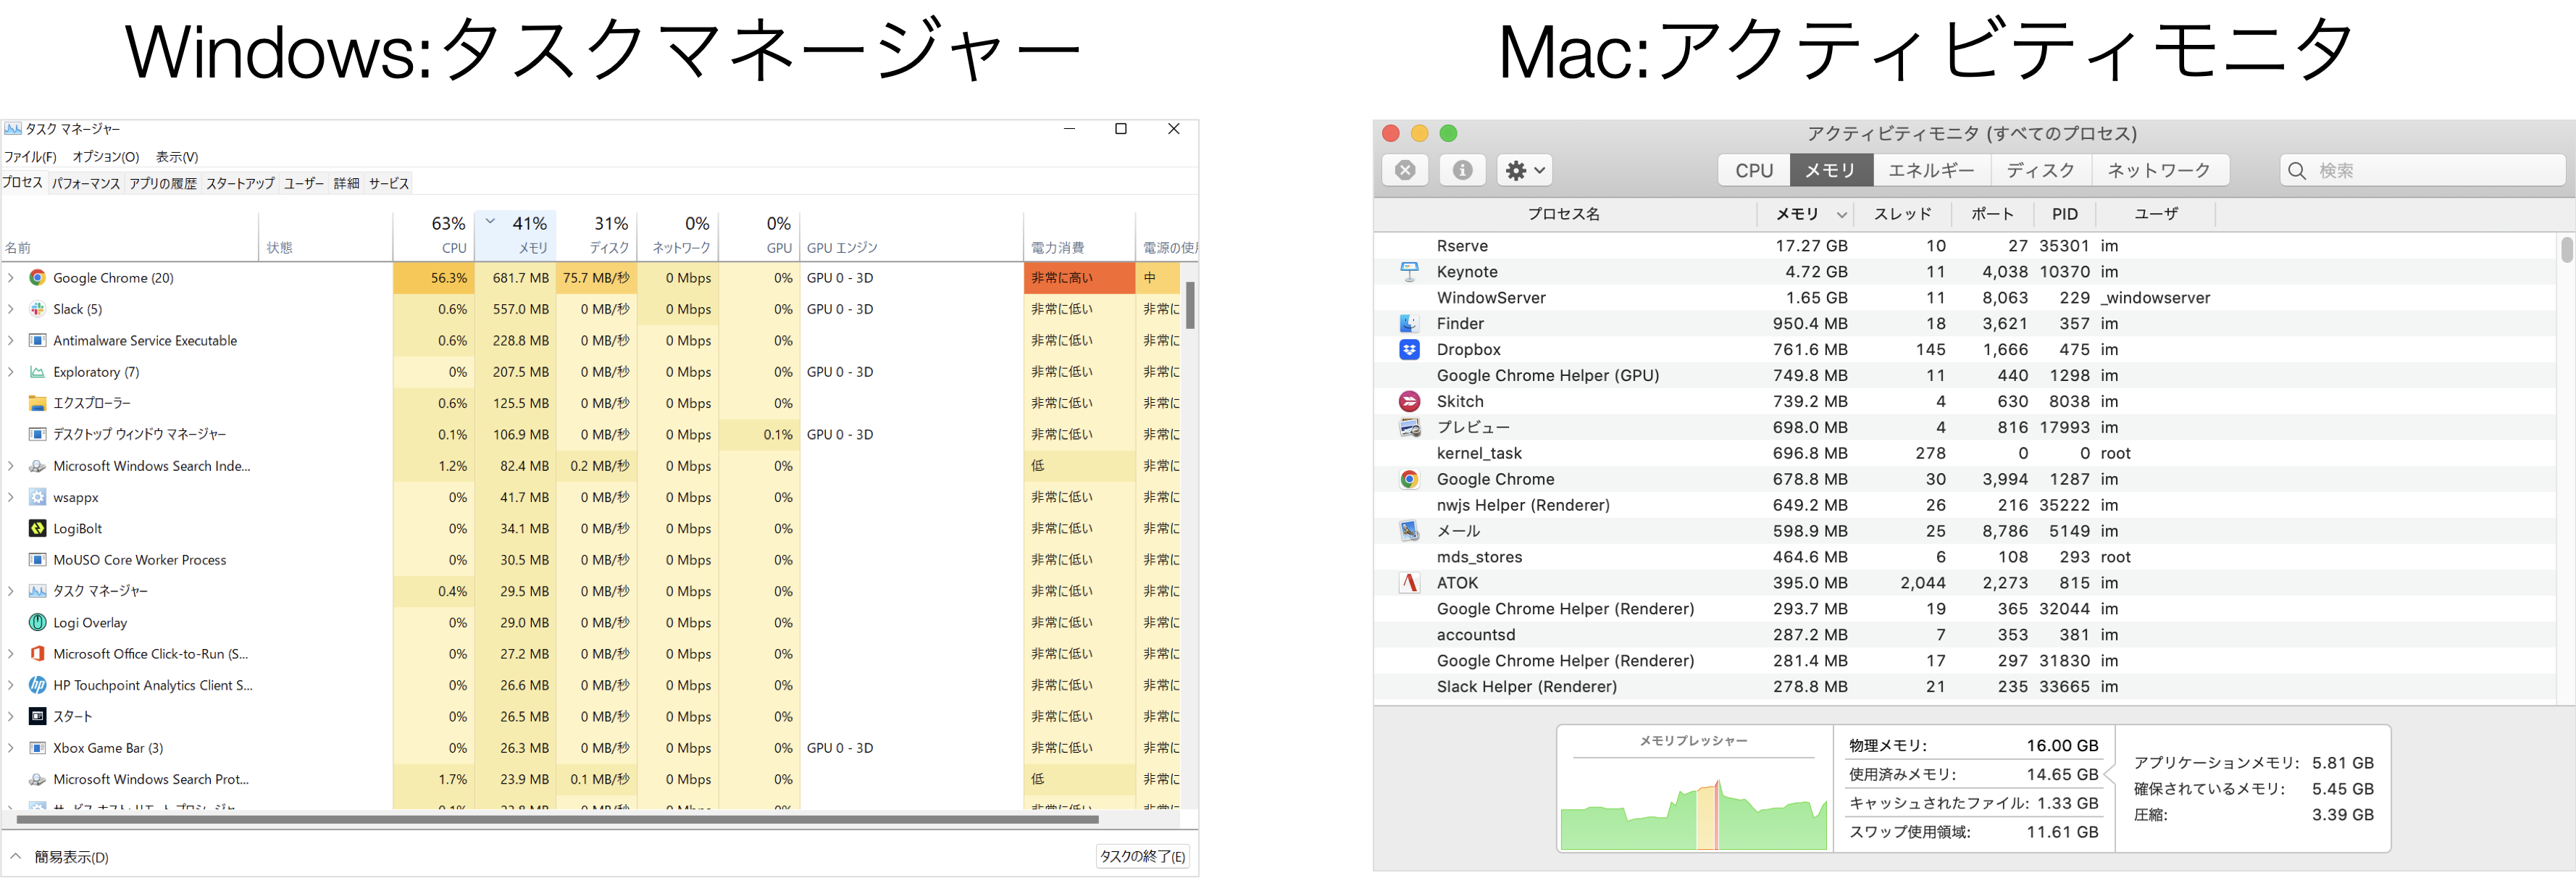2576x878 pixels.
Task: Switch to スタートアップ tab
Action: pos(240,183)
